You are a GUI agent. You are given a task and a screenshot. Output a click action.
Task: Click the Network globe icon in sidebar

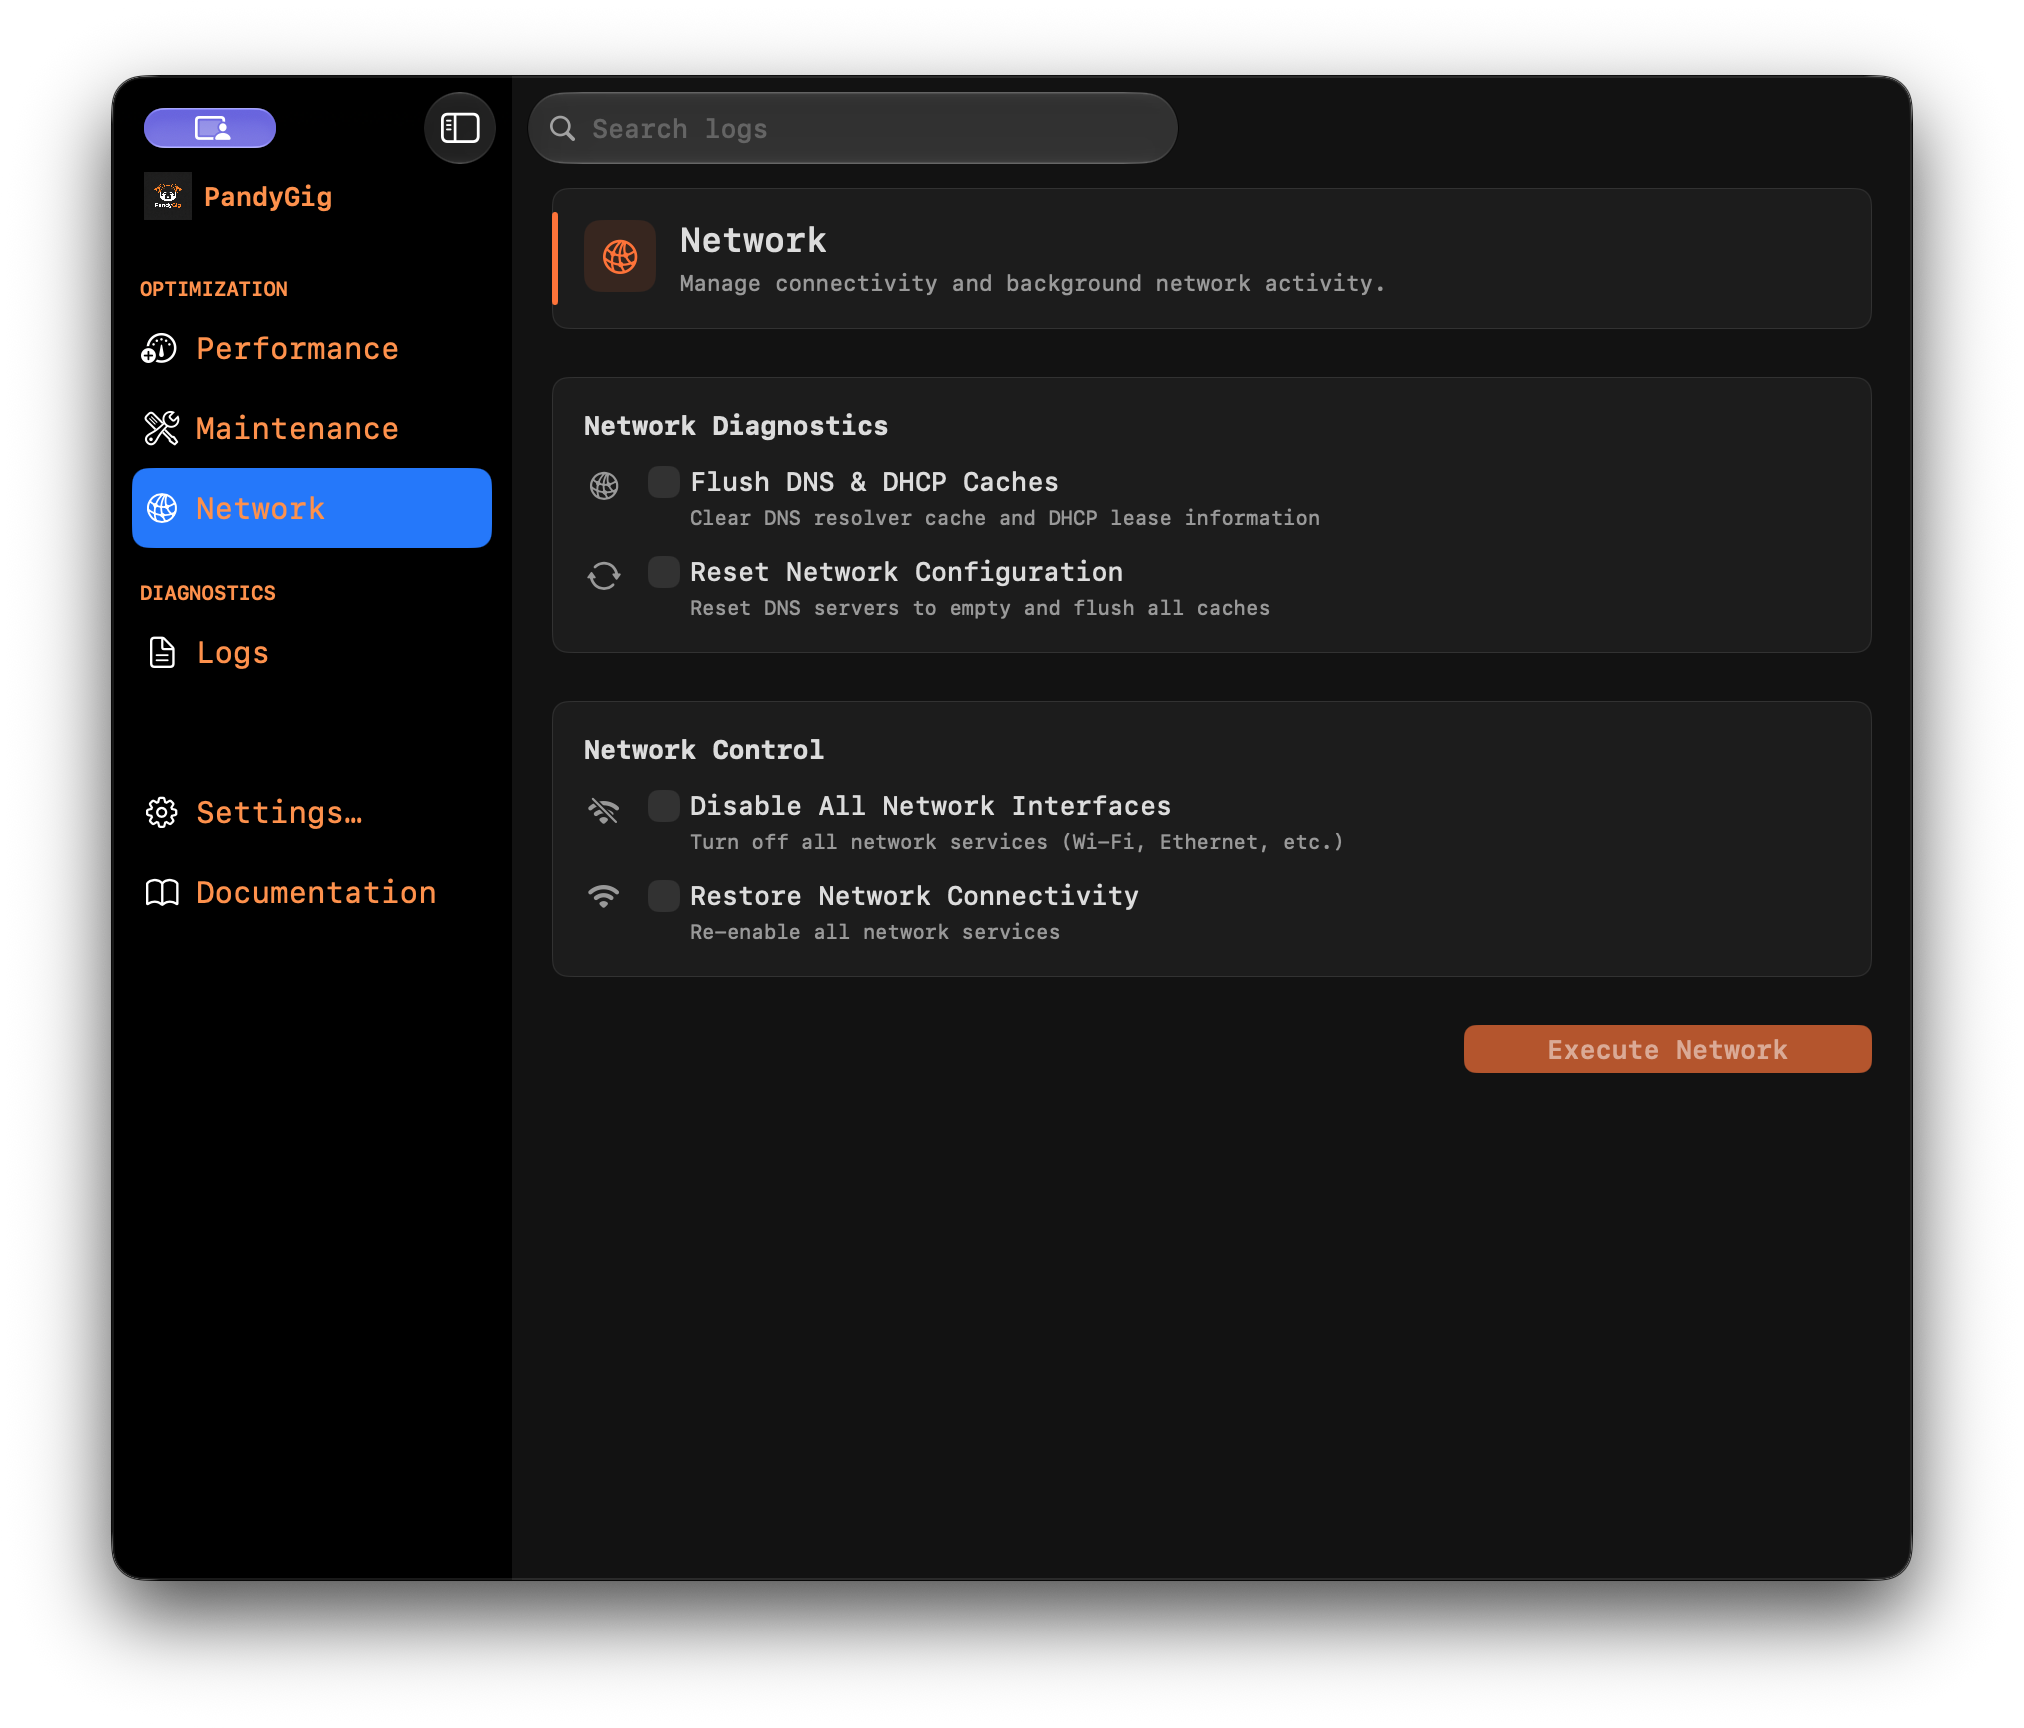162,509
